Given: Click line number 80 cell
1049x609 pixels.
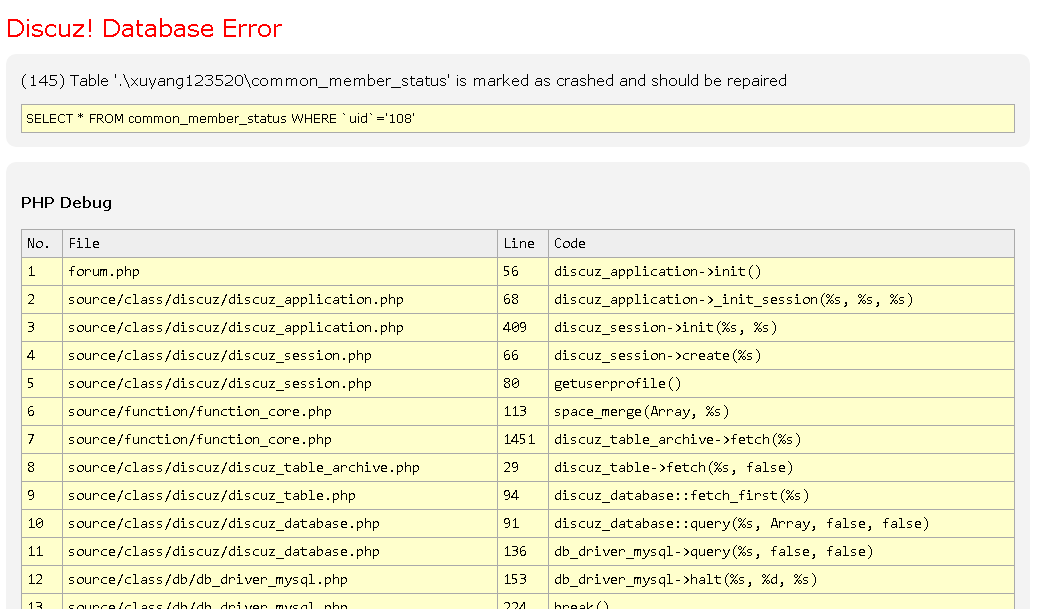Looking at the screenshot, I should pos(522,384).
